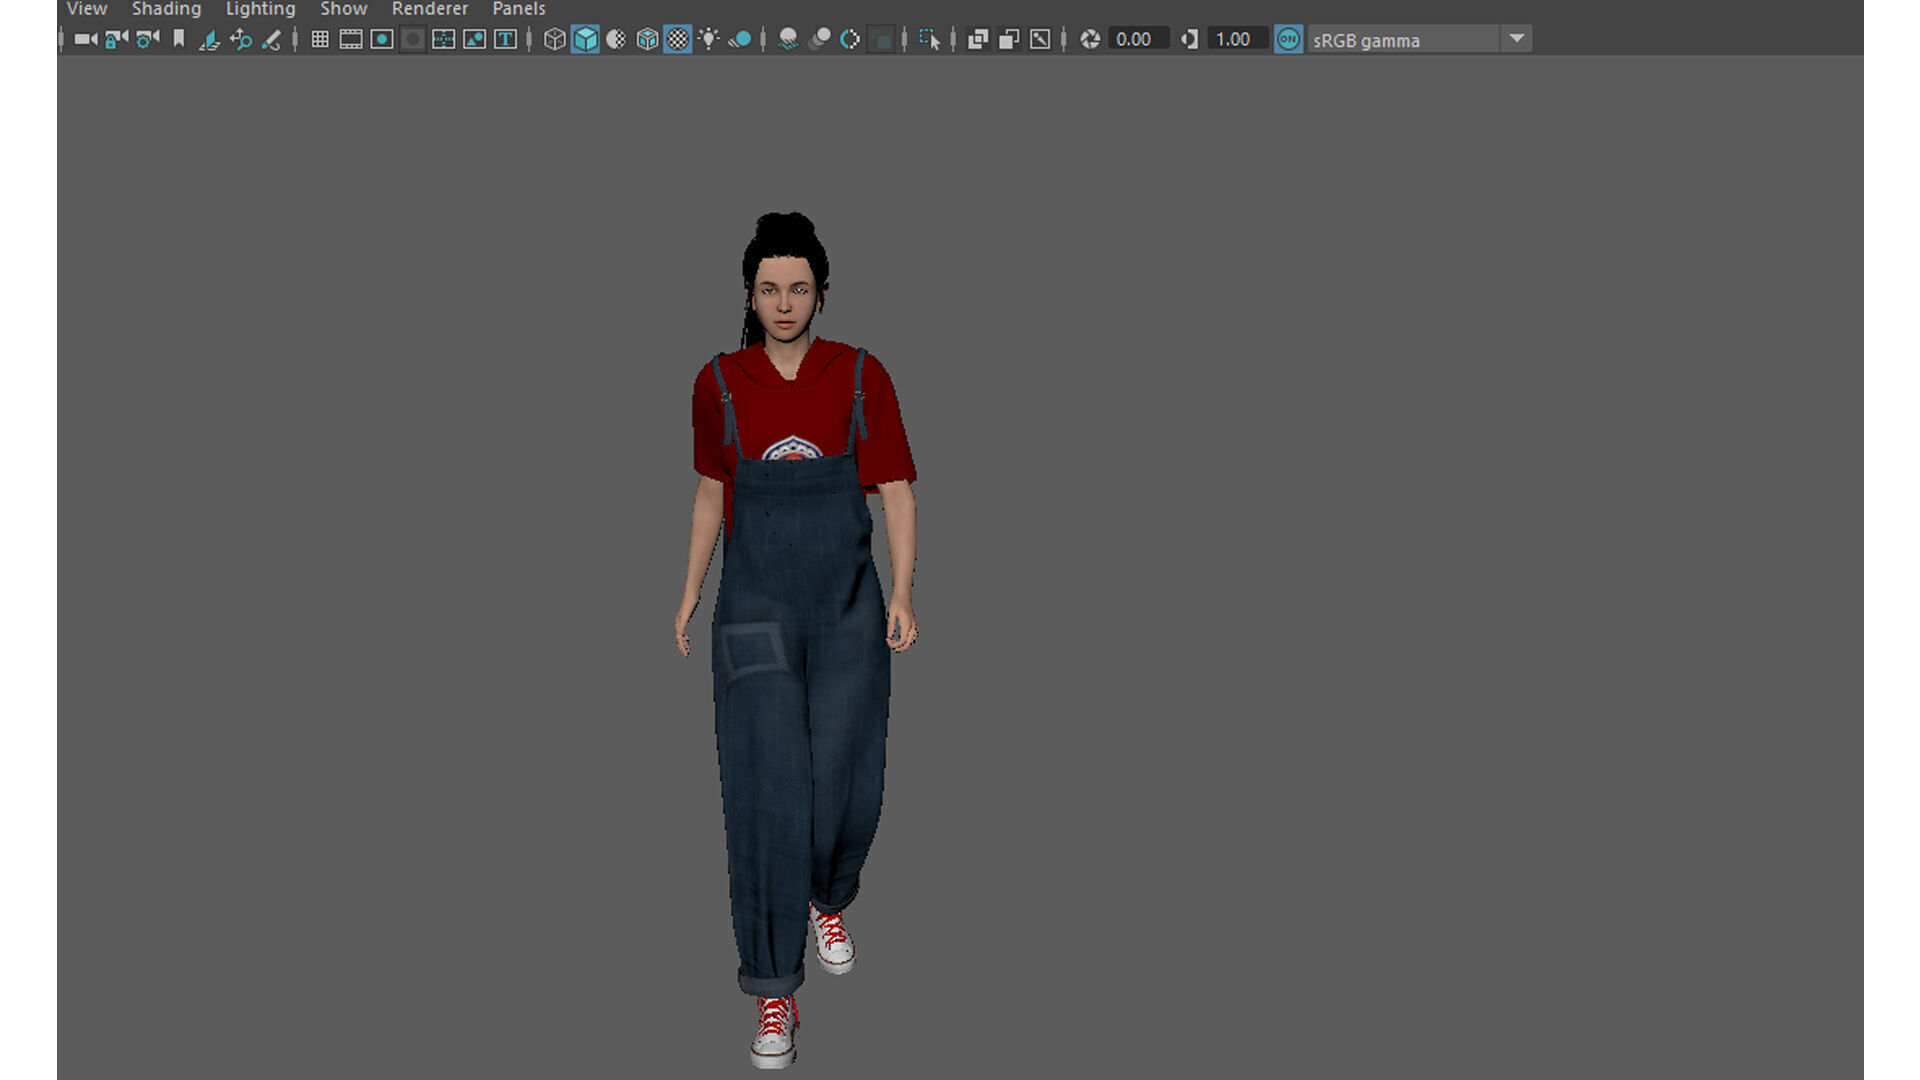Click the exposure value field 0.00
Viewport: 1920px width, 1080px height.
pos(1138,39)
